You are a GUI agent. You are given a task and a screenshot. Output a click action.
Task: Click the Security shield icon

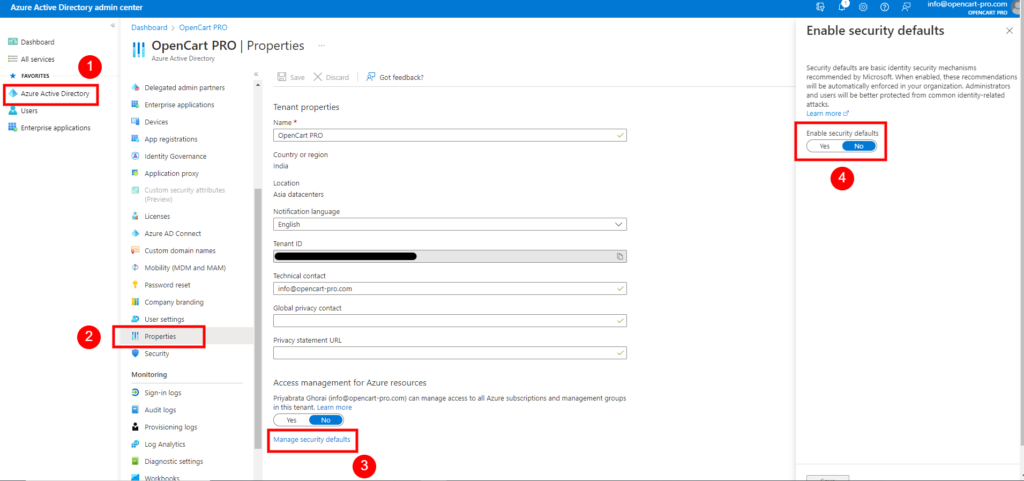pos(136,353)
